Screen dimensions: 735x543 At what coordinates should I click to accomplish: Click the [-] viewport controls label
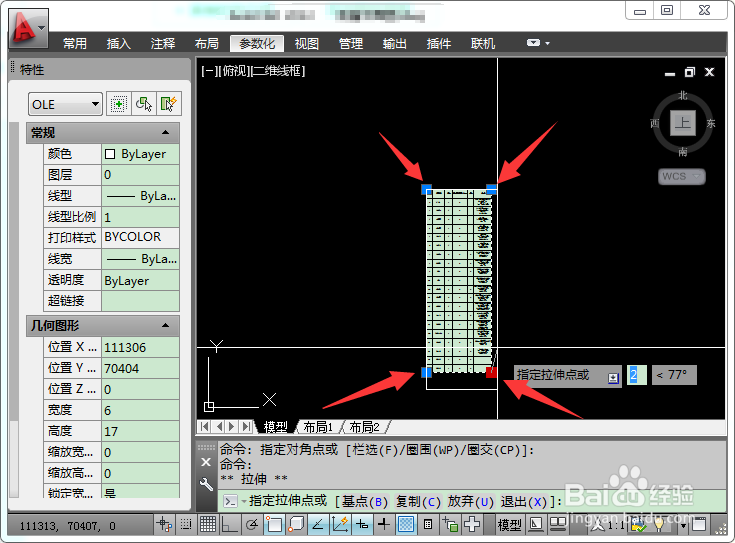pos(210,71)
